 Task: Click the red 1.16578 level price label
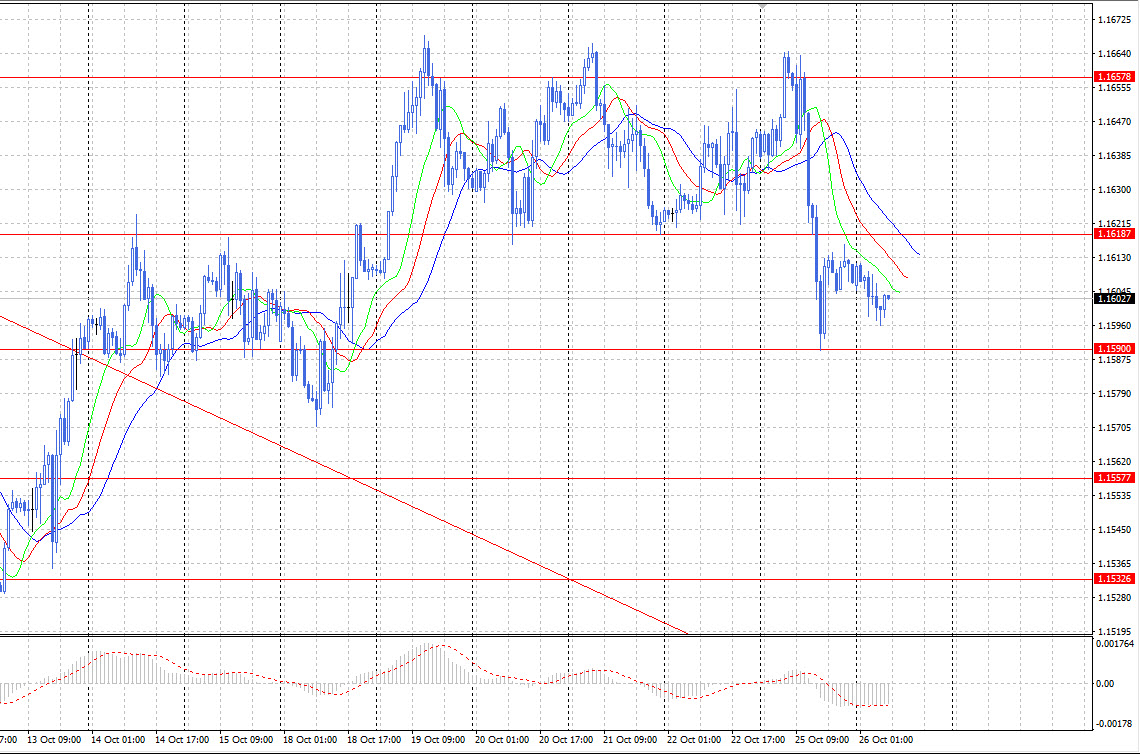1114,76
